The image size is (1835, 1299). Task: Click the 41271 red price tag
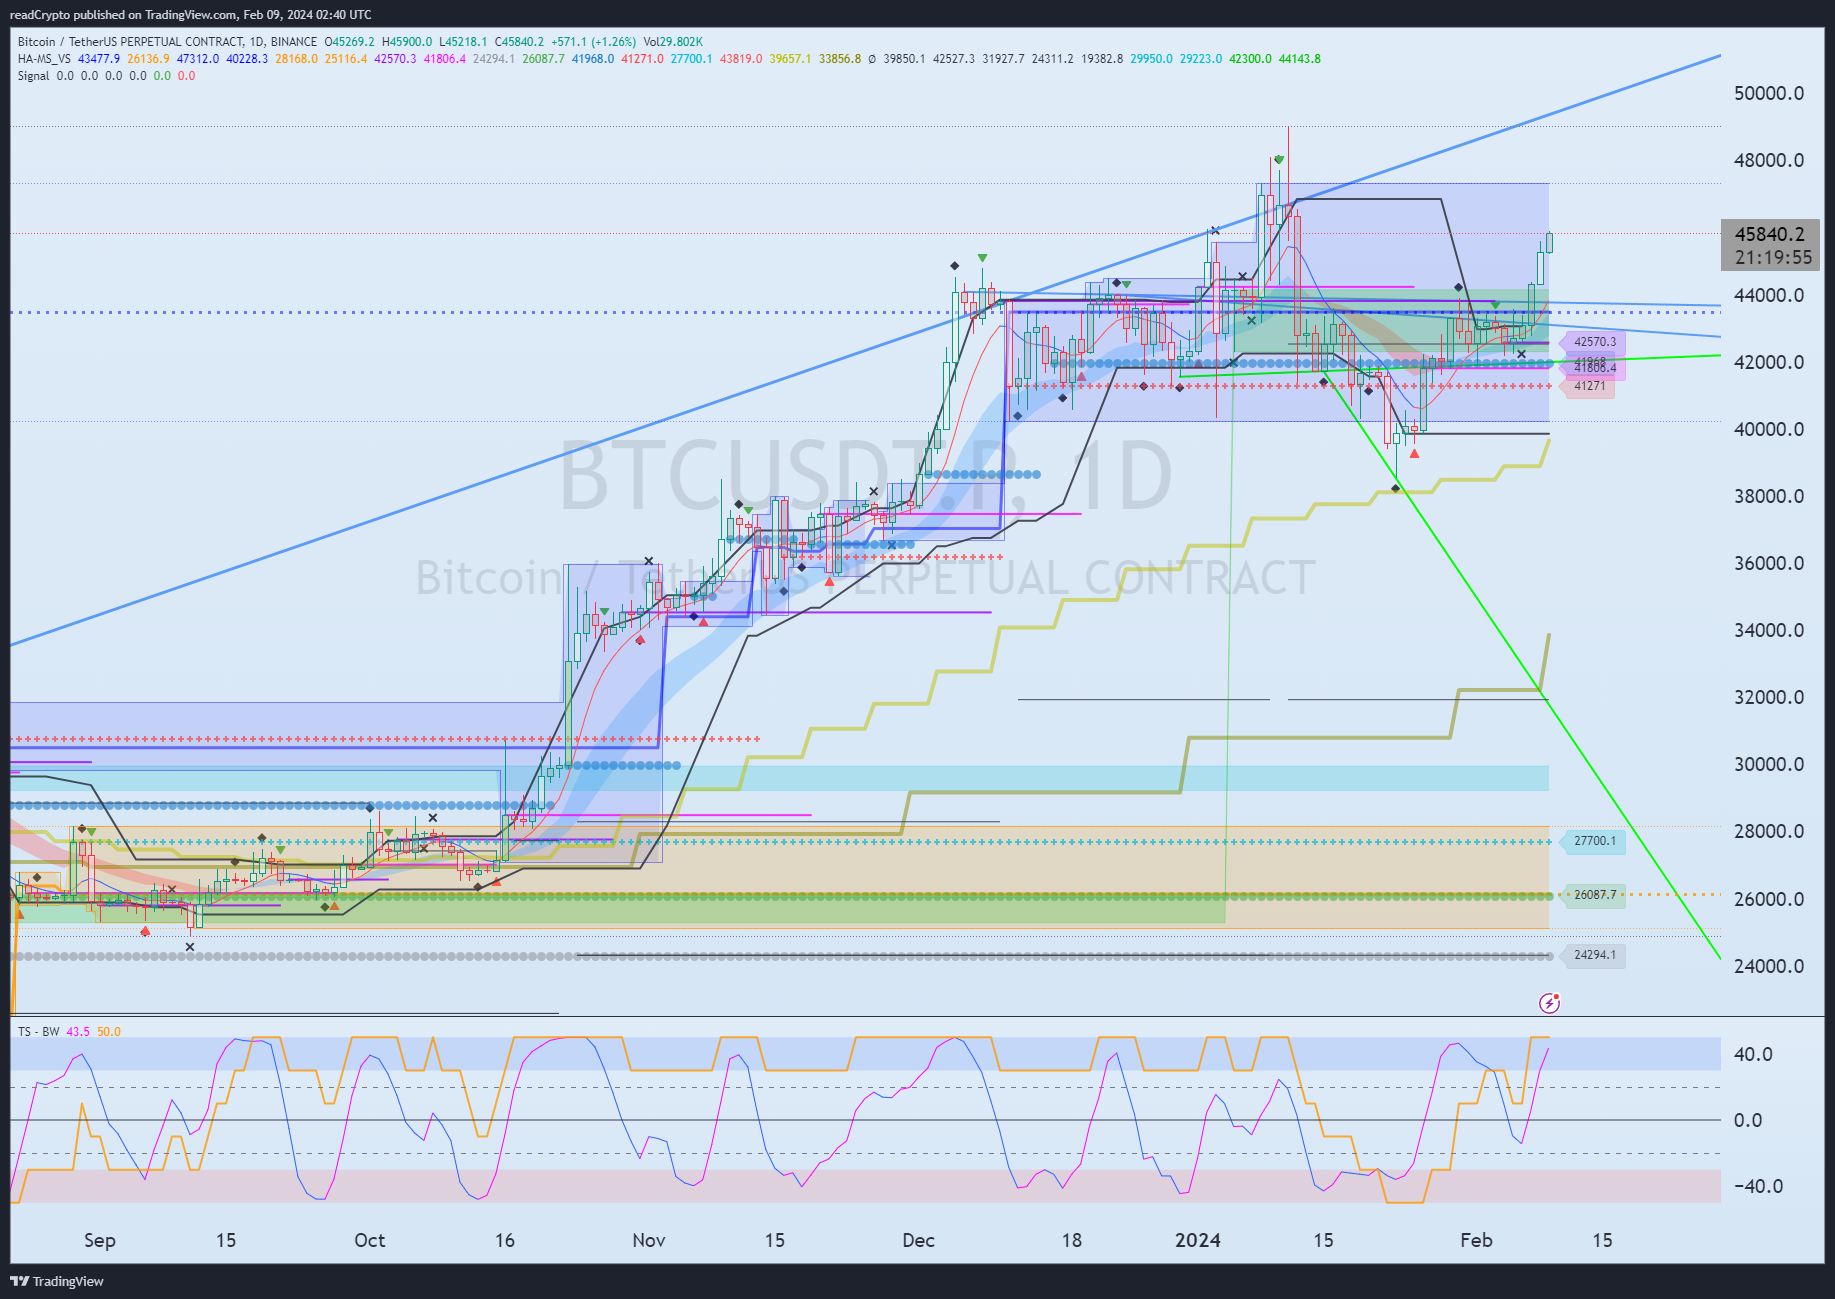coord(1589,386)
